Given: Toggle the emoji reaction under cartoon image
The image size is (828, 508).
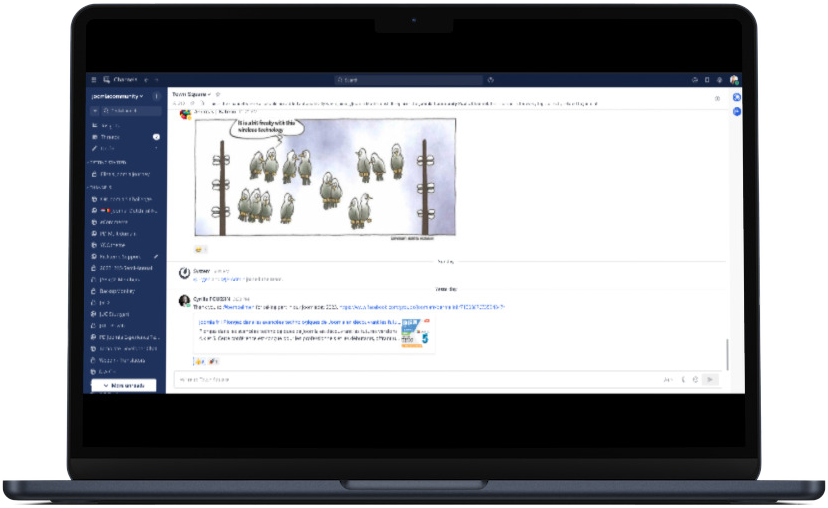Looking at the screenshot, I should pyautogui.click(x=199, y=249).
